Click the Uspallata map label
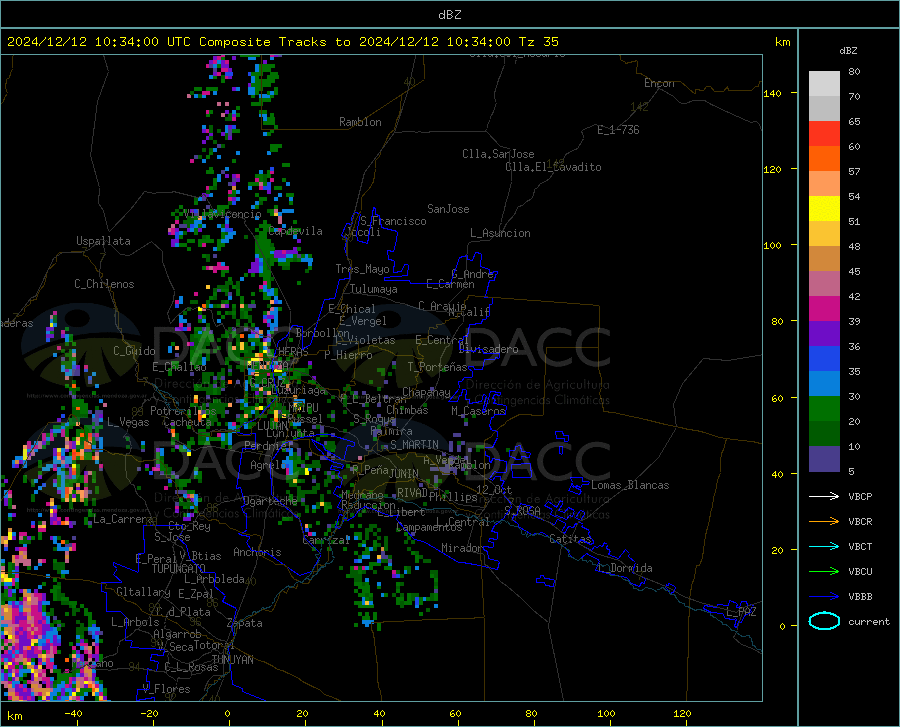The width and height of the screenshot is (900, 727). pyautogui.click(x=103, y=241)
